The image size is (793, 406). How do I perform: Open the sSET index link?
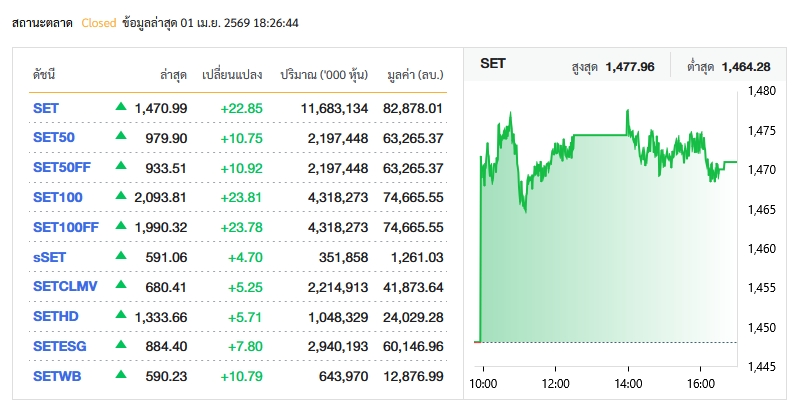click(50, 258)
